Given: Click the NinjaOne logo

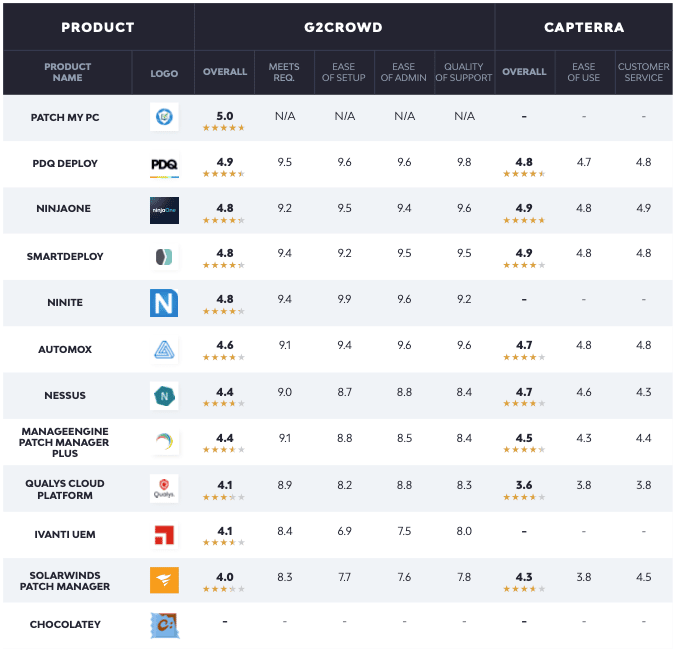Looking at the screenshot, I should point(164,210).
